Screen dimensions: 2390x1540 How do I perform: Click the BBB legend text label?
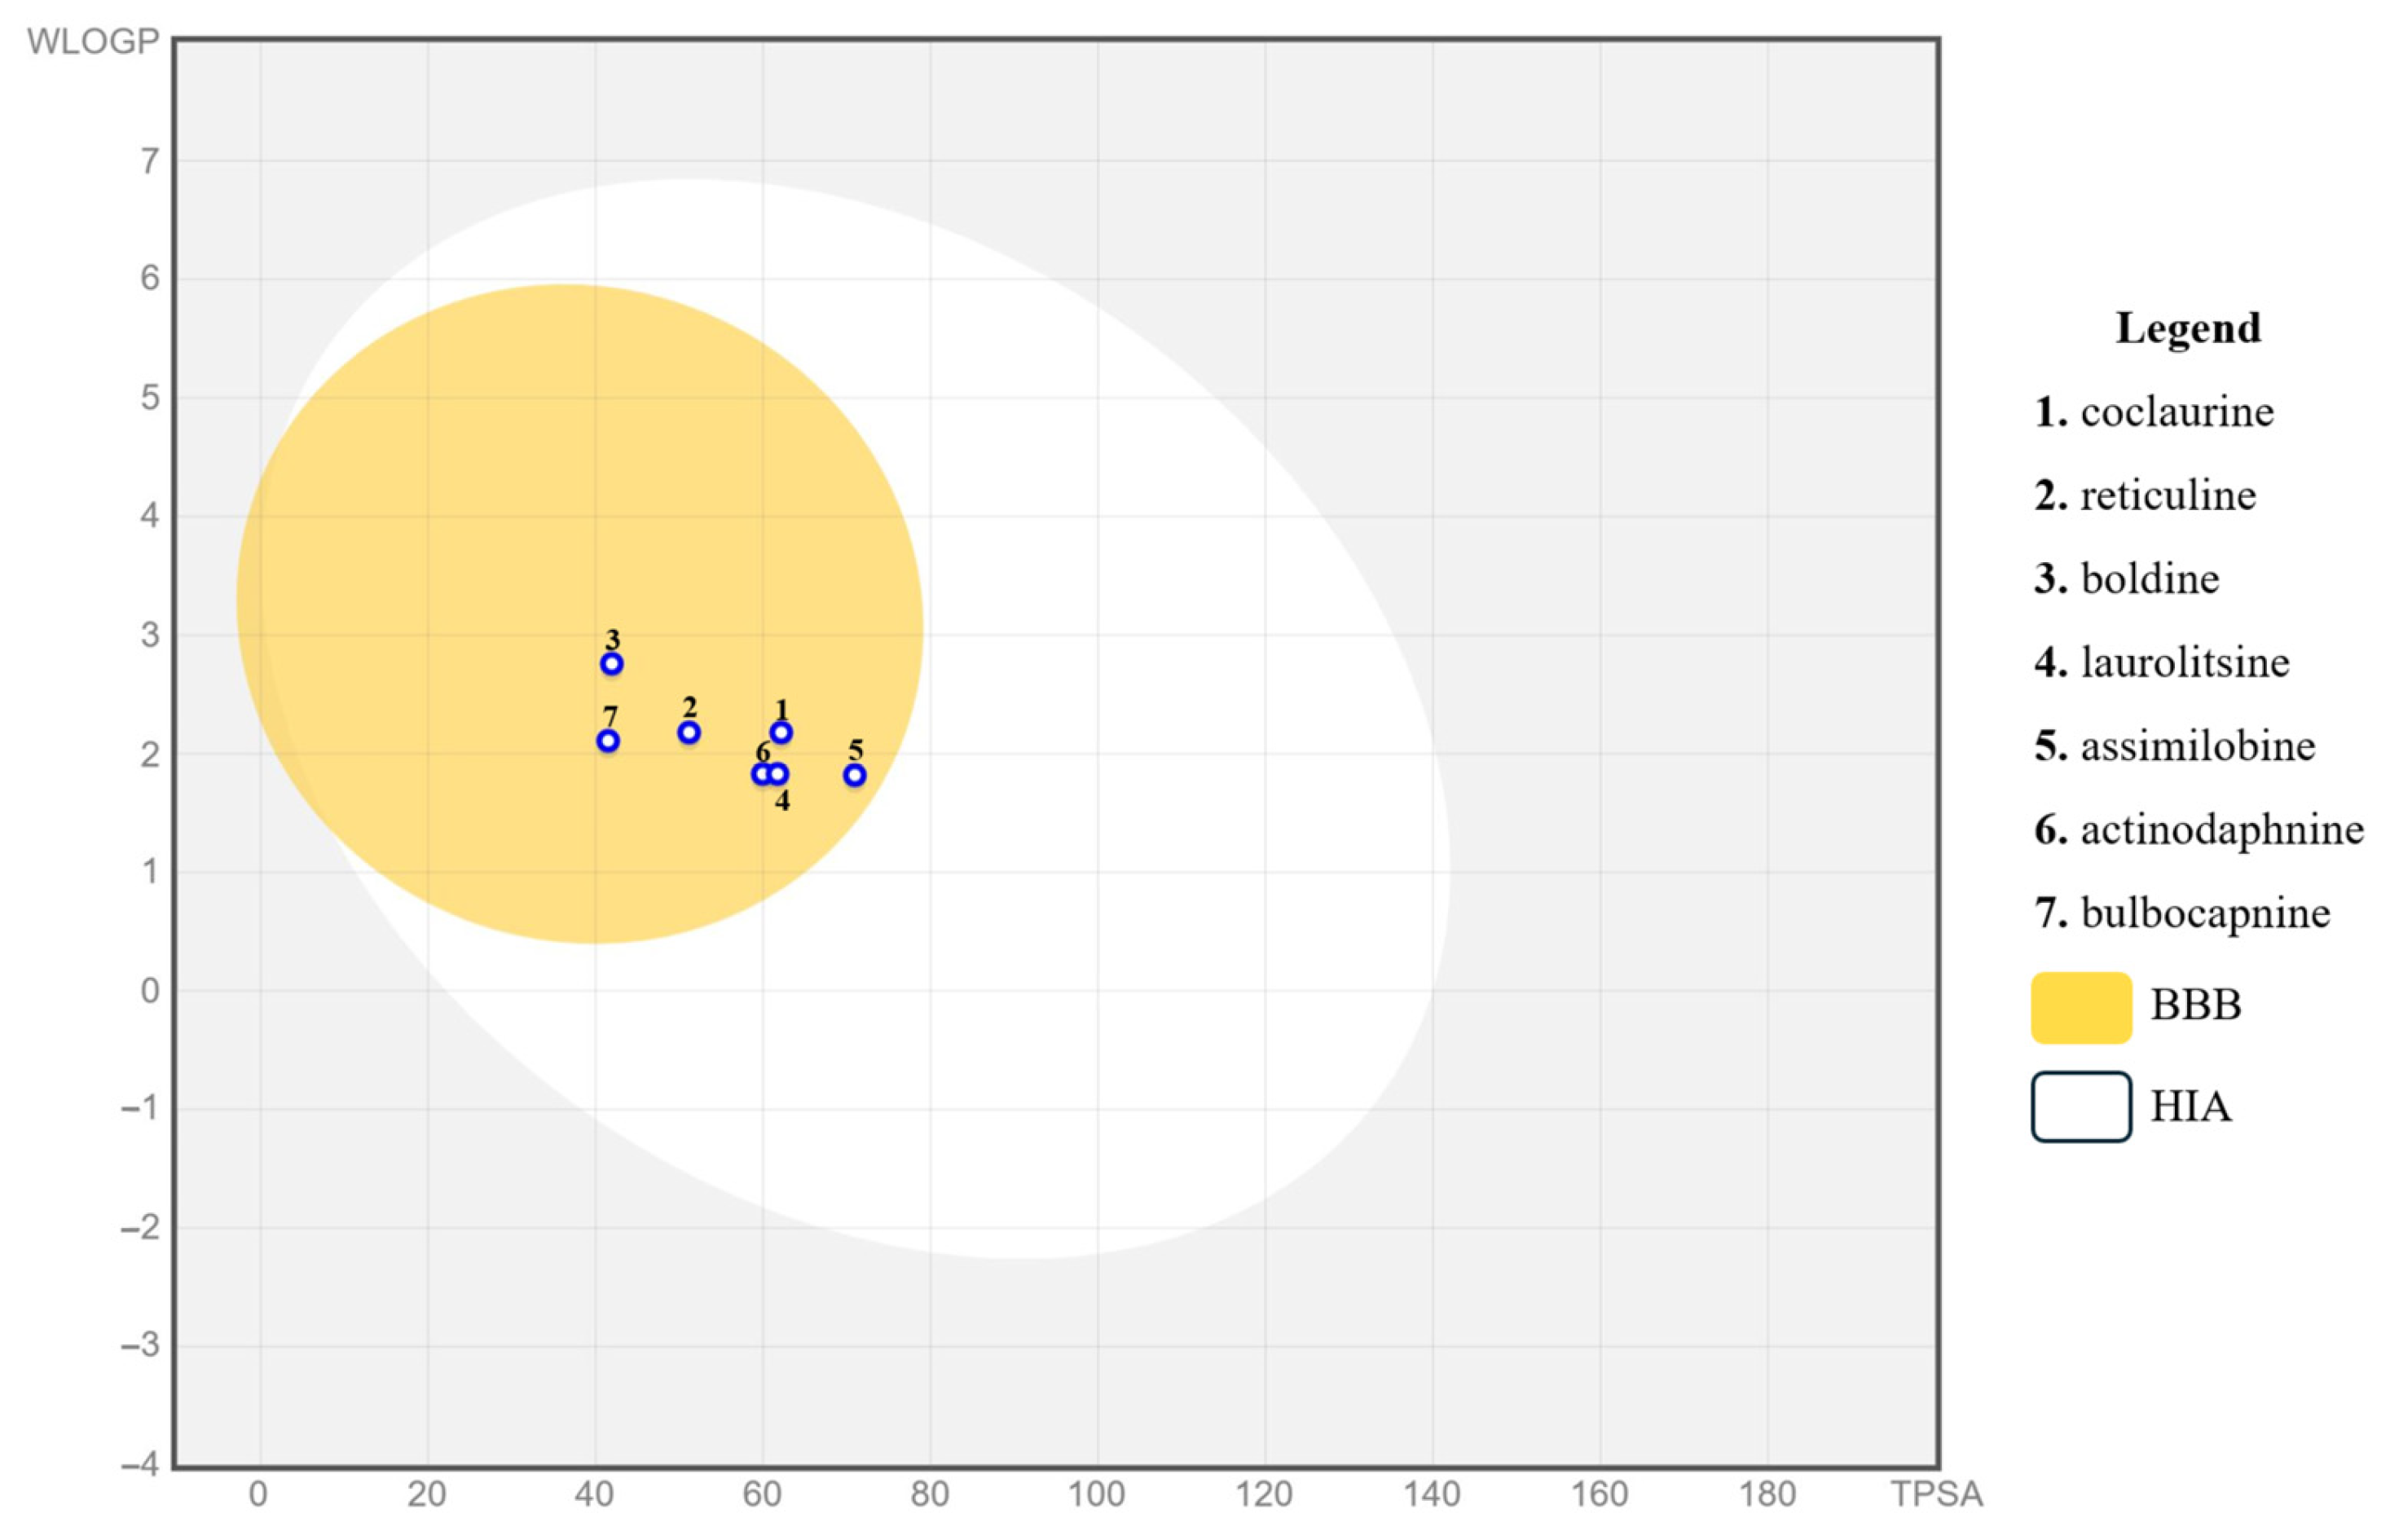[x=2195, y=1005]
